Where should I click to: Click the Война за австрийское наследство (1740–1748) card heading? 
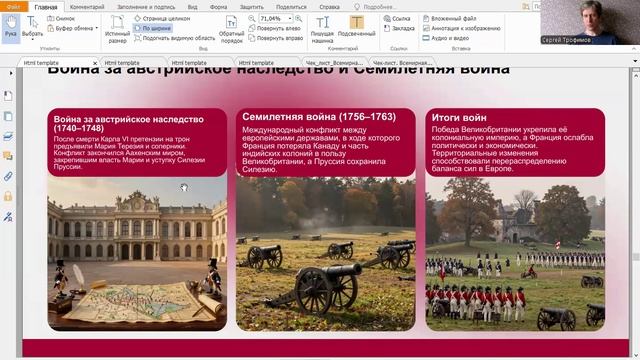click(129, 124)
